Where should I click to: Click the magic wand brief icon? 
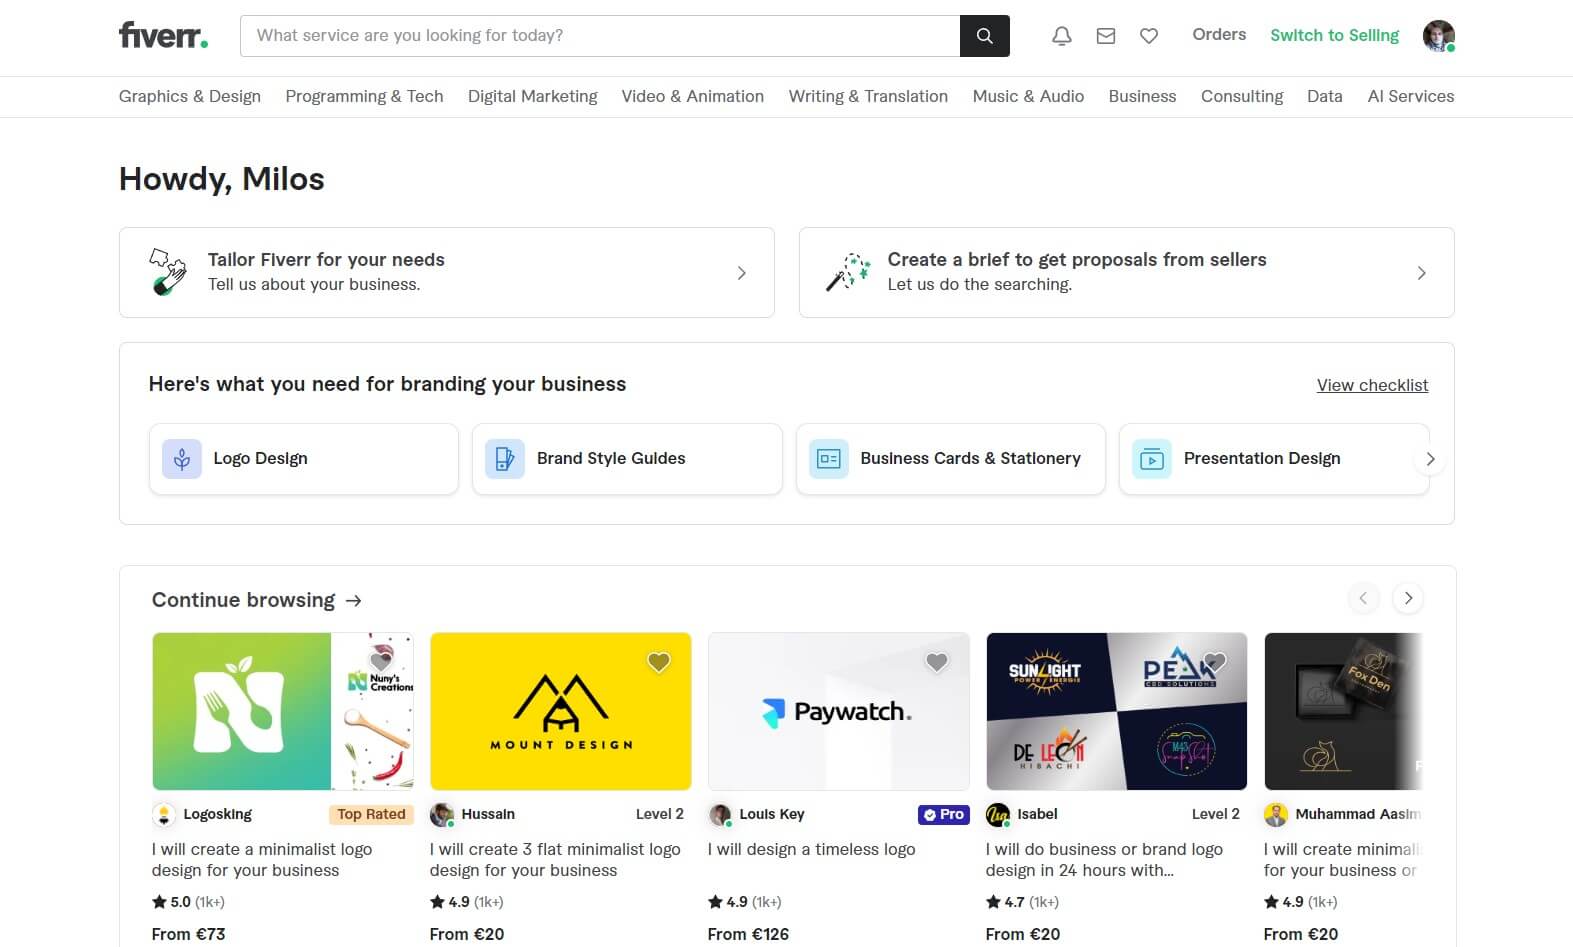pos(848,272)
